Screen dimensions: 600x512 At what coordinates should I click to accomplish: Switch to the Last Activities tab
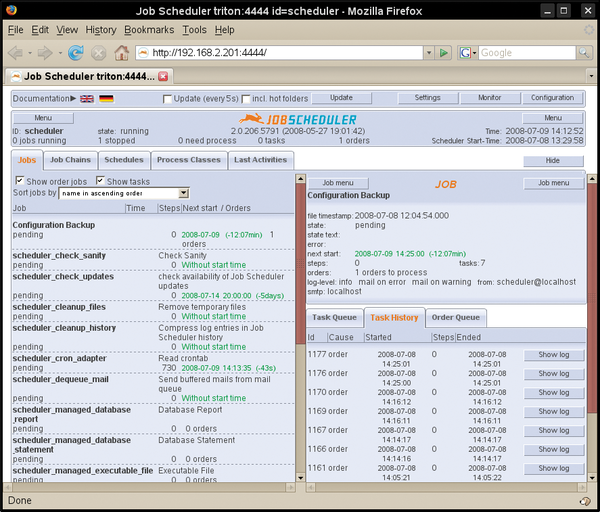click(x=261, y=160)
